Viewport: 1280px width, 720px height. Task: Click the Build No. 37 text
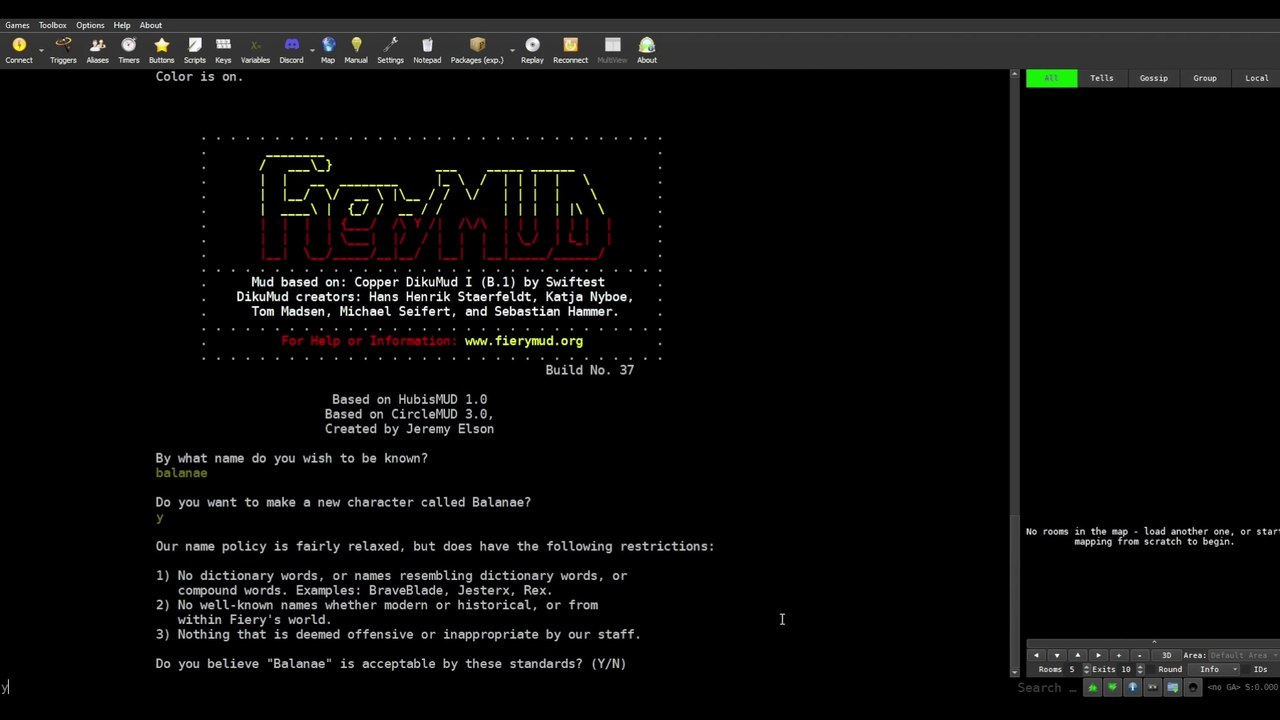590,370
